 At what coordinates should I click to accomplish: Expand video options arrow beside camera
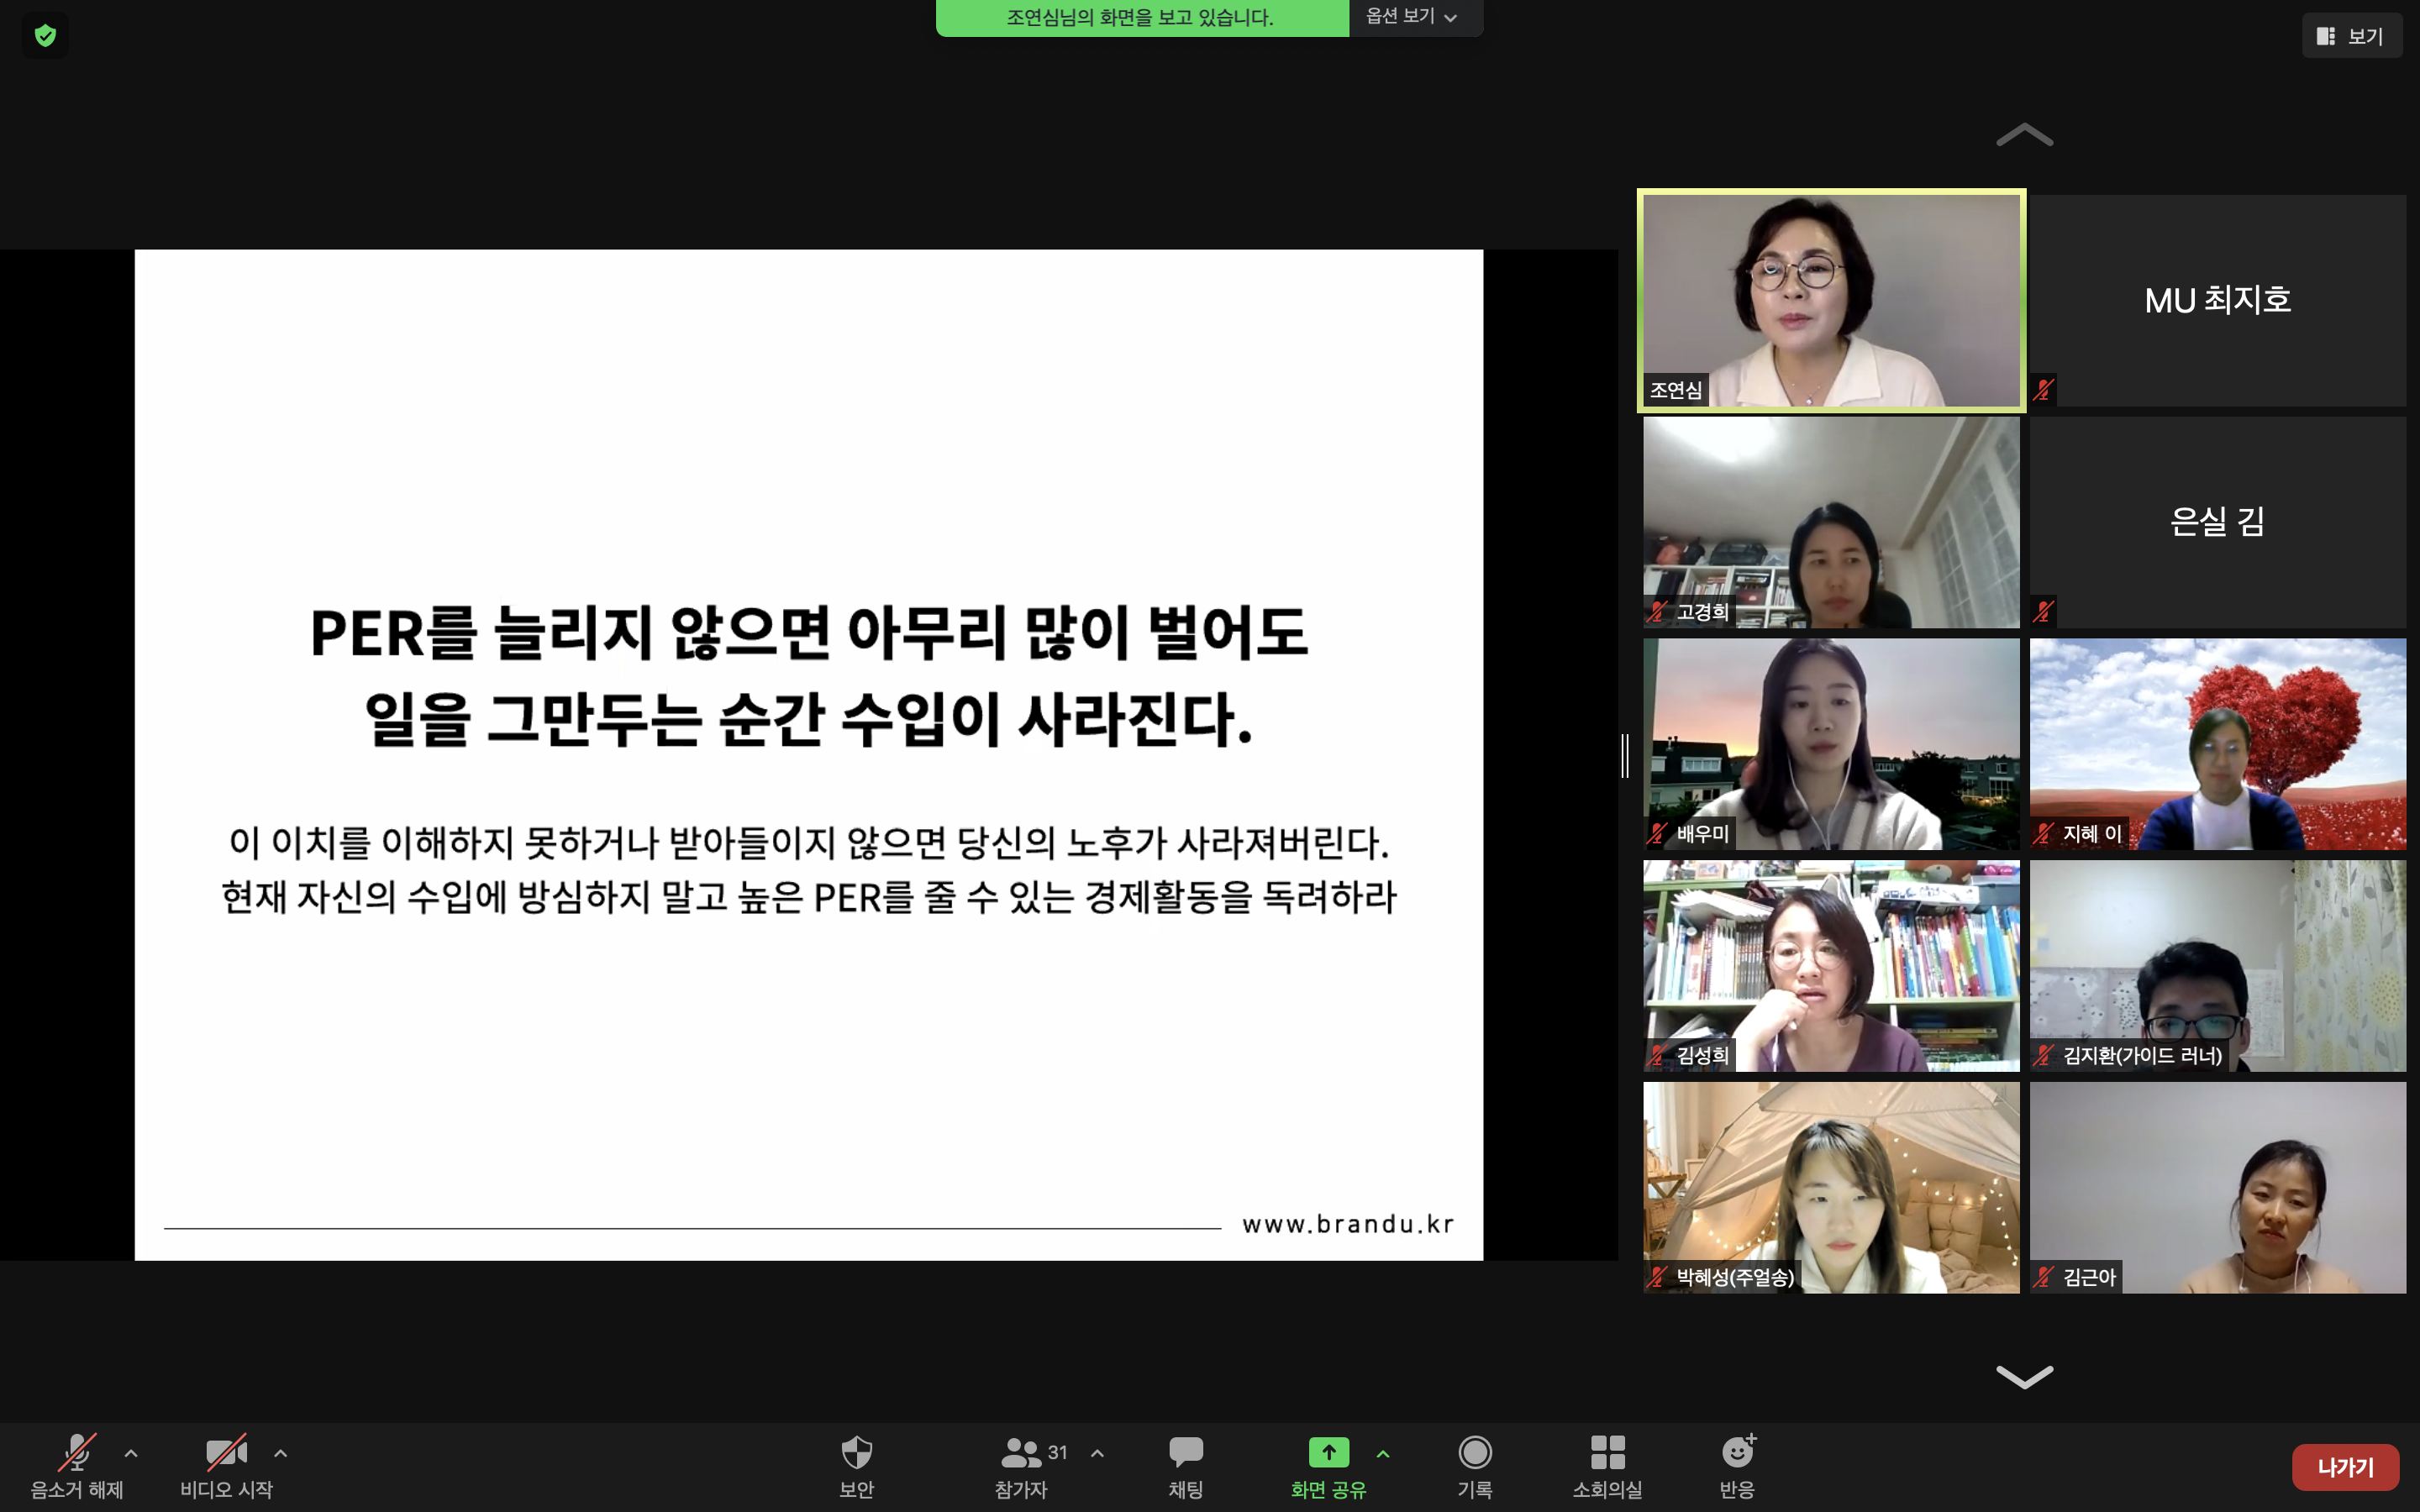pos(281,1453)
